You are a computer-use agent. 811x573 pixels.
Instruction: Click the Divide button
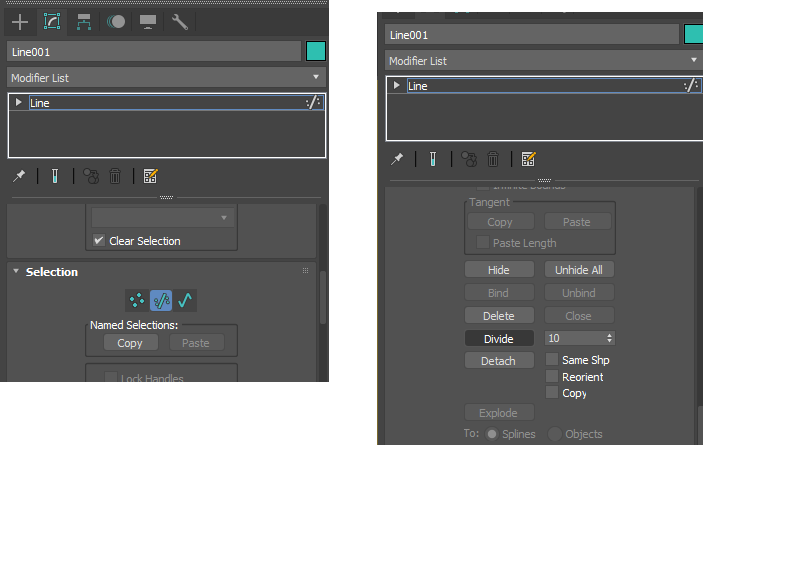pyautogui.click(x=499, y=338)
